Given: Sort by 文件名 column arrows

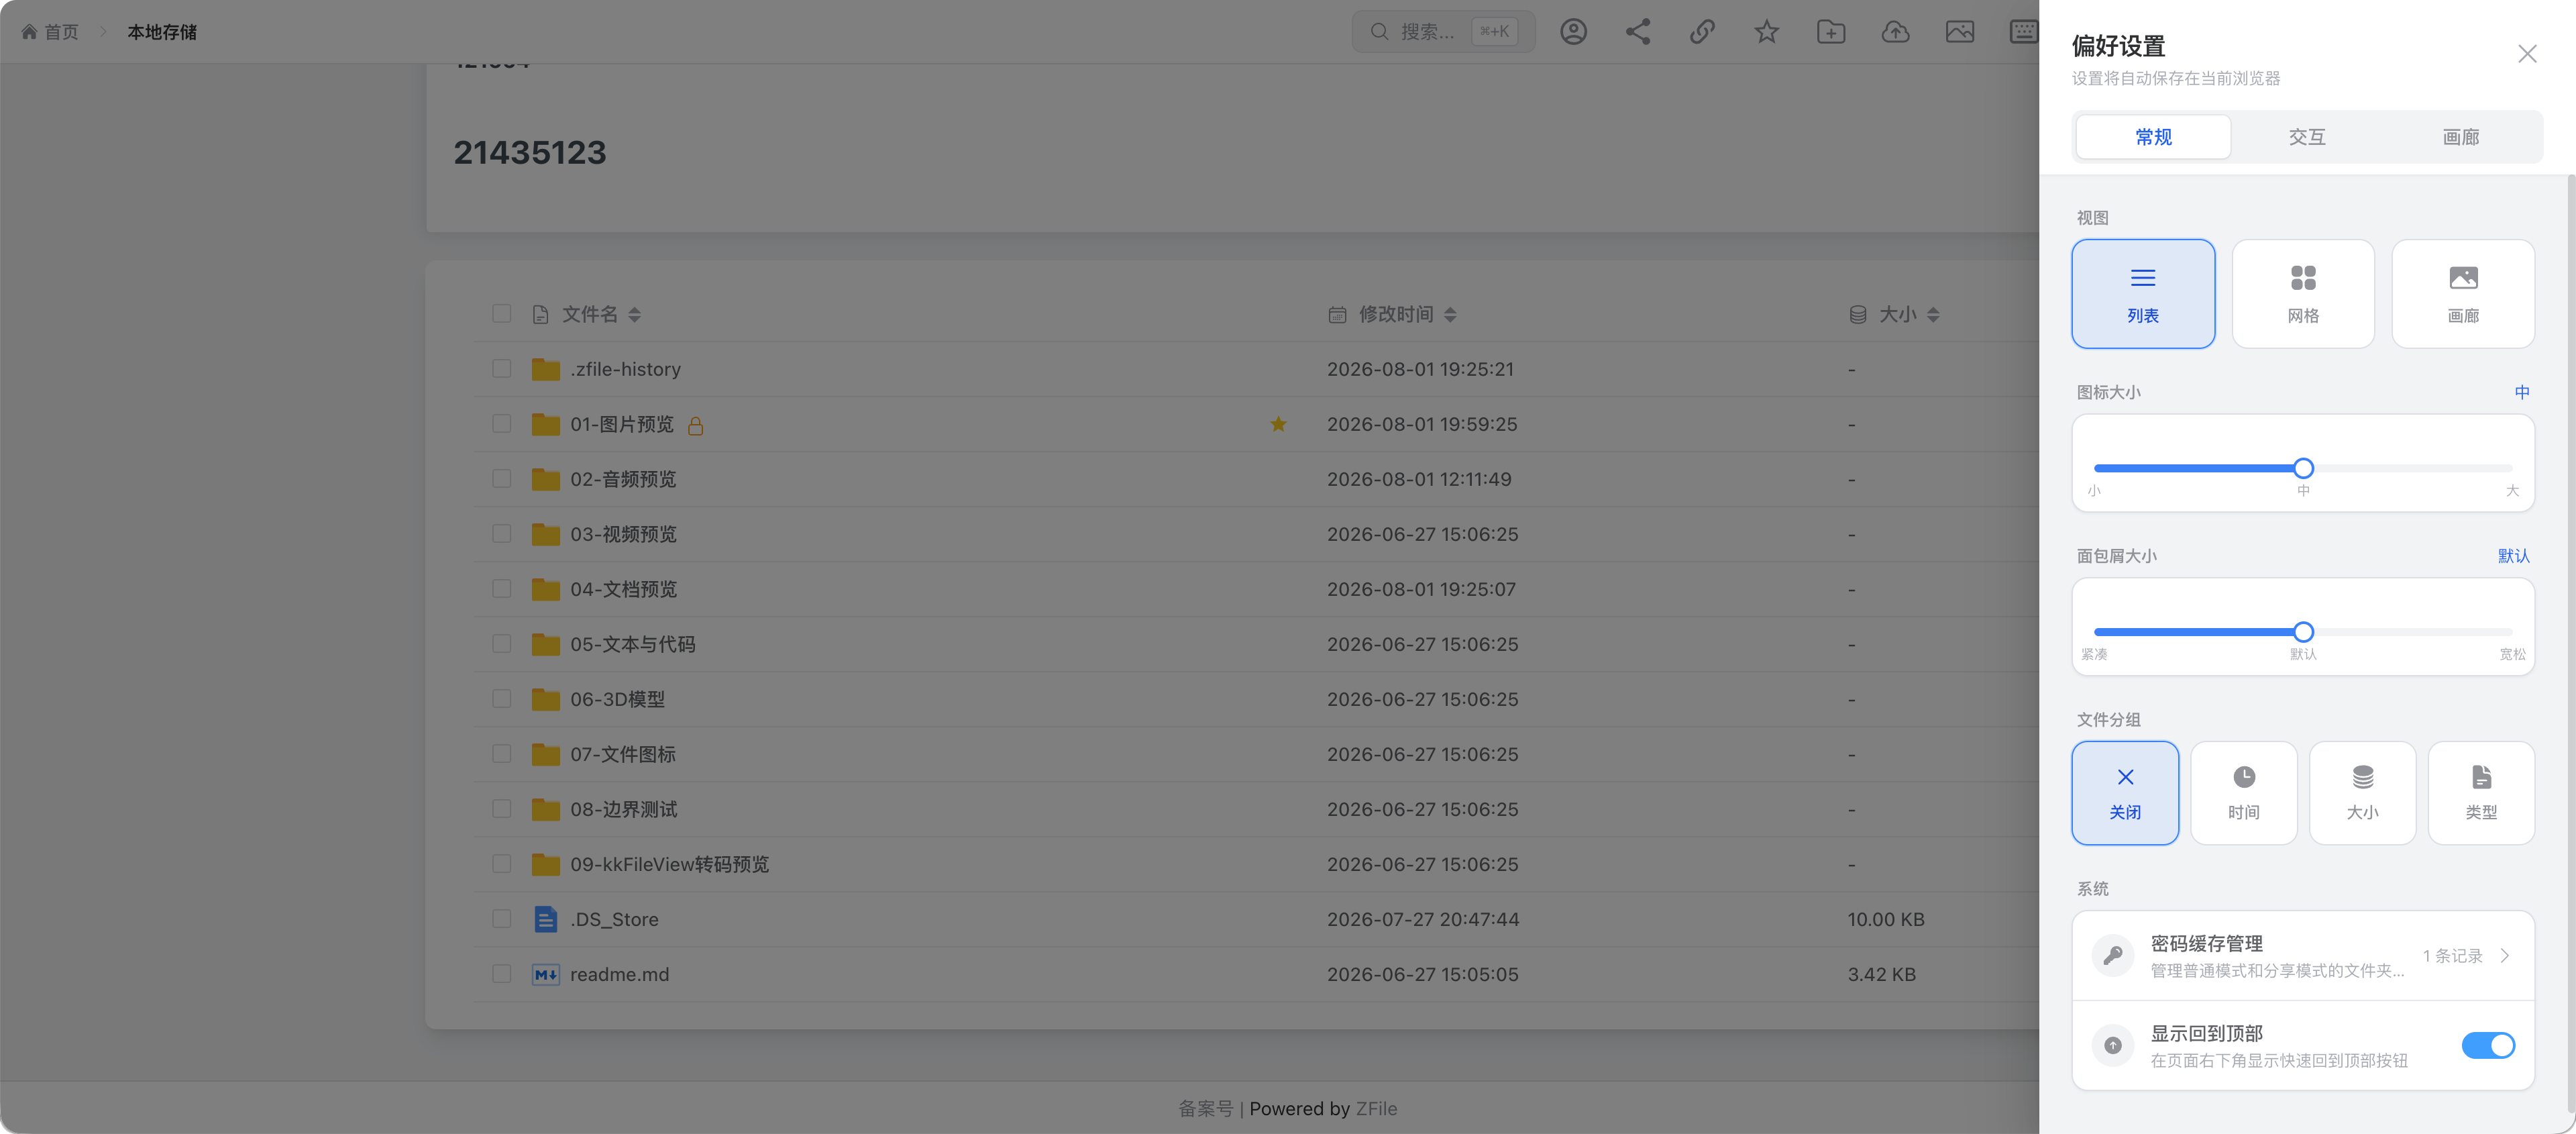Looking at the screenshot, I should click(x=634, y=315).
